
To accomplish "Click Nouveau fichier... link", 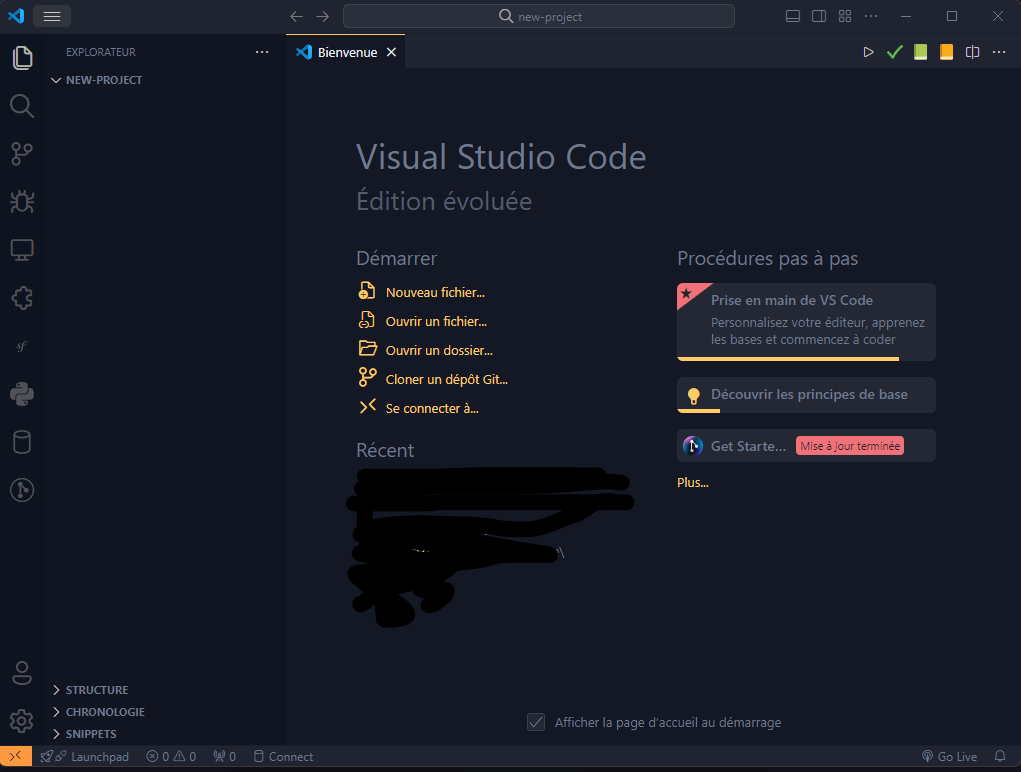I will (x=435, y=293).
